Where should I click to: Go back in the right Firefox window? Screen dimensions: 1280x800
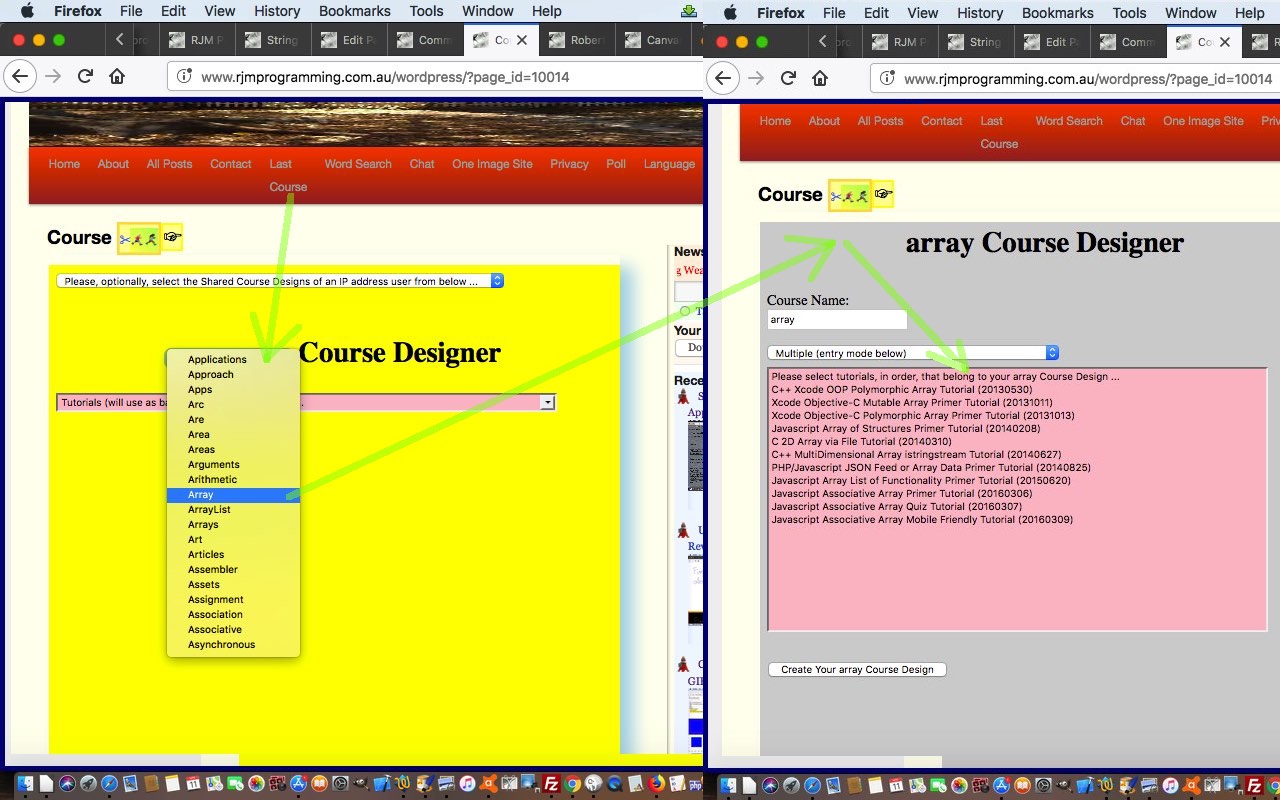coord(724,78)
